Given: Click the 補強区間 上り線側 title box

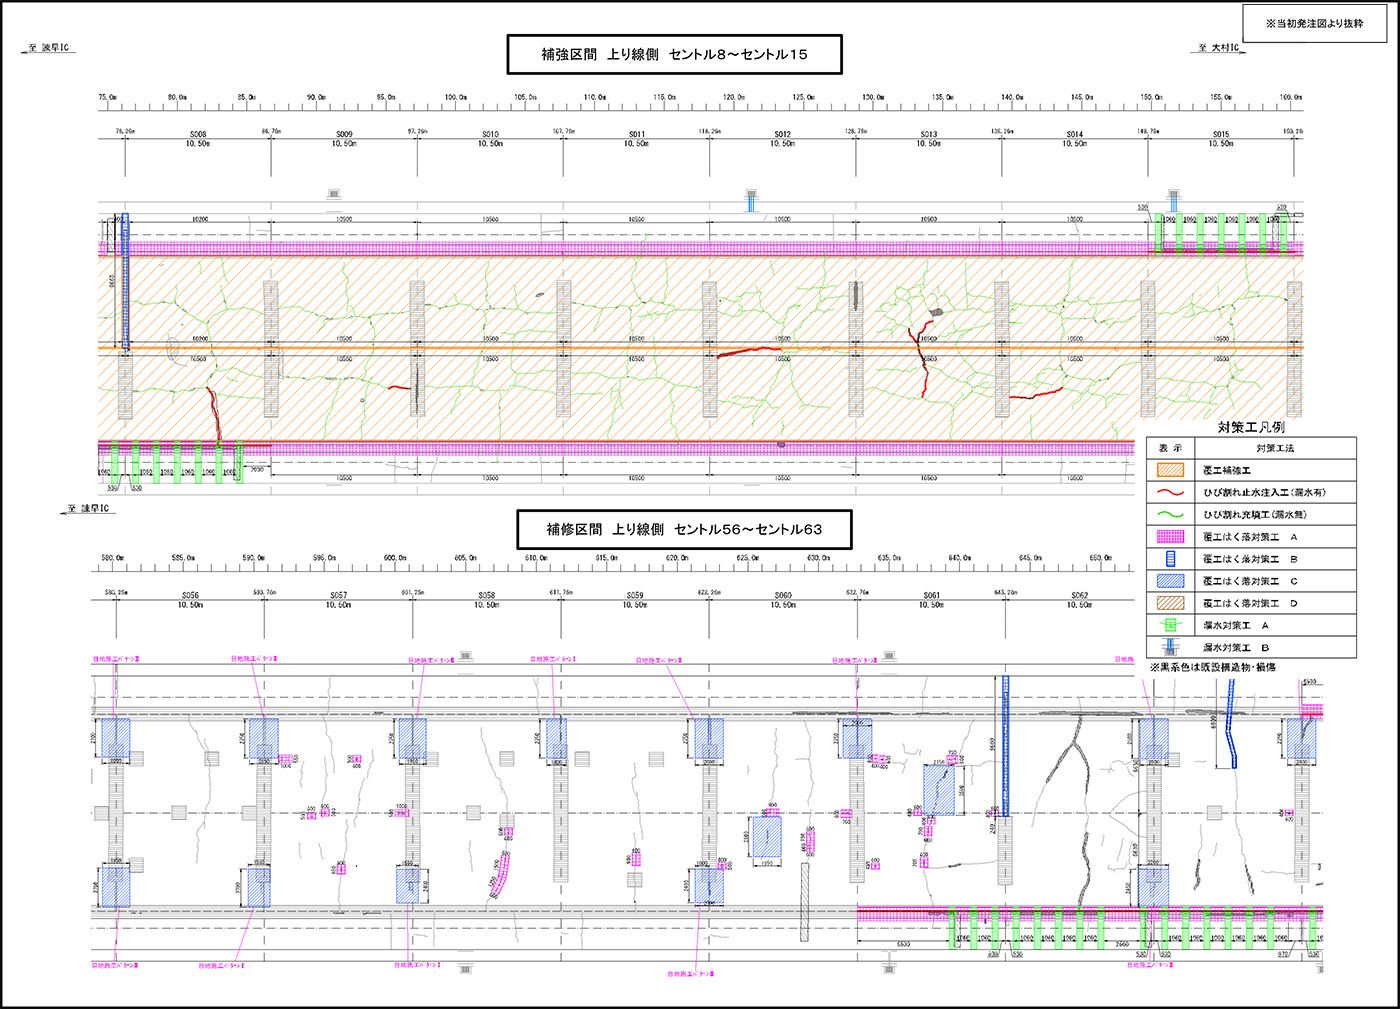Looking at the screenshot, I should [x=674, y=54].
